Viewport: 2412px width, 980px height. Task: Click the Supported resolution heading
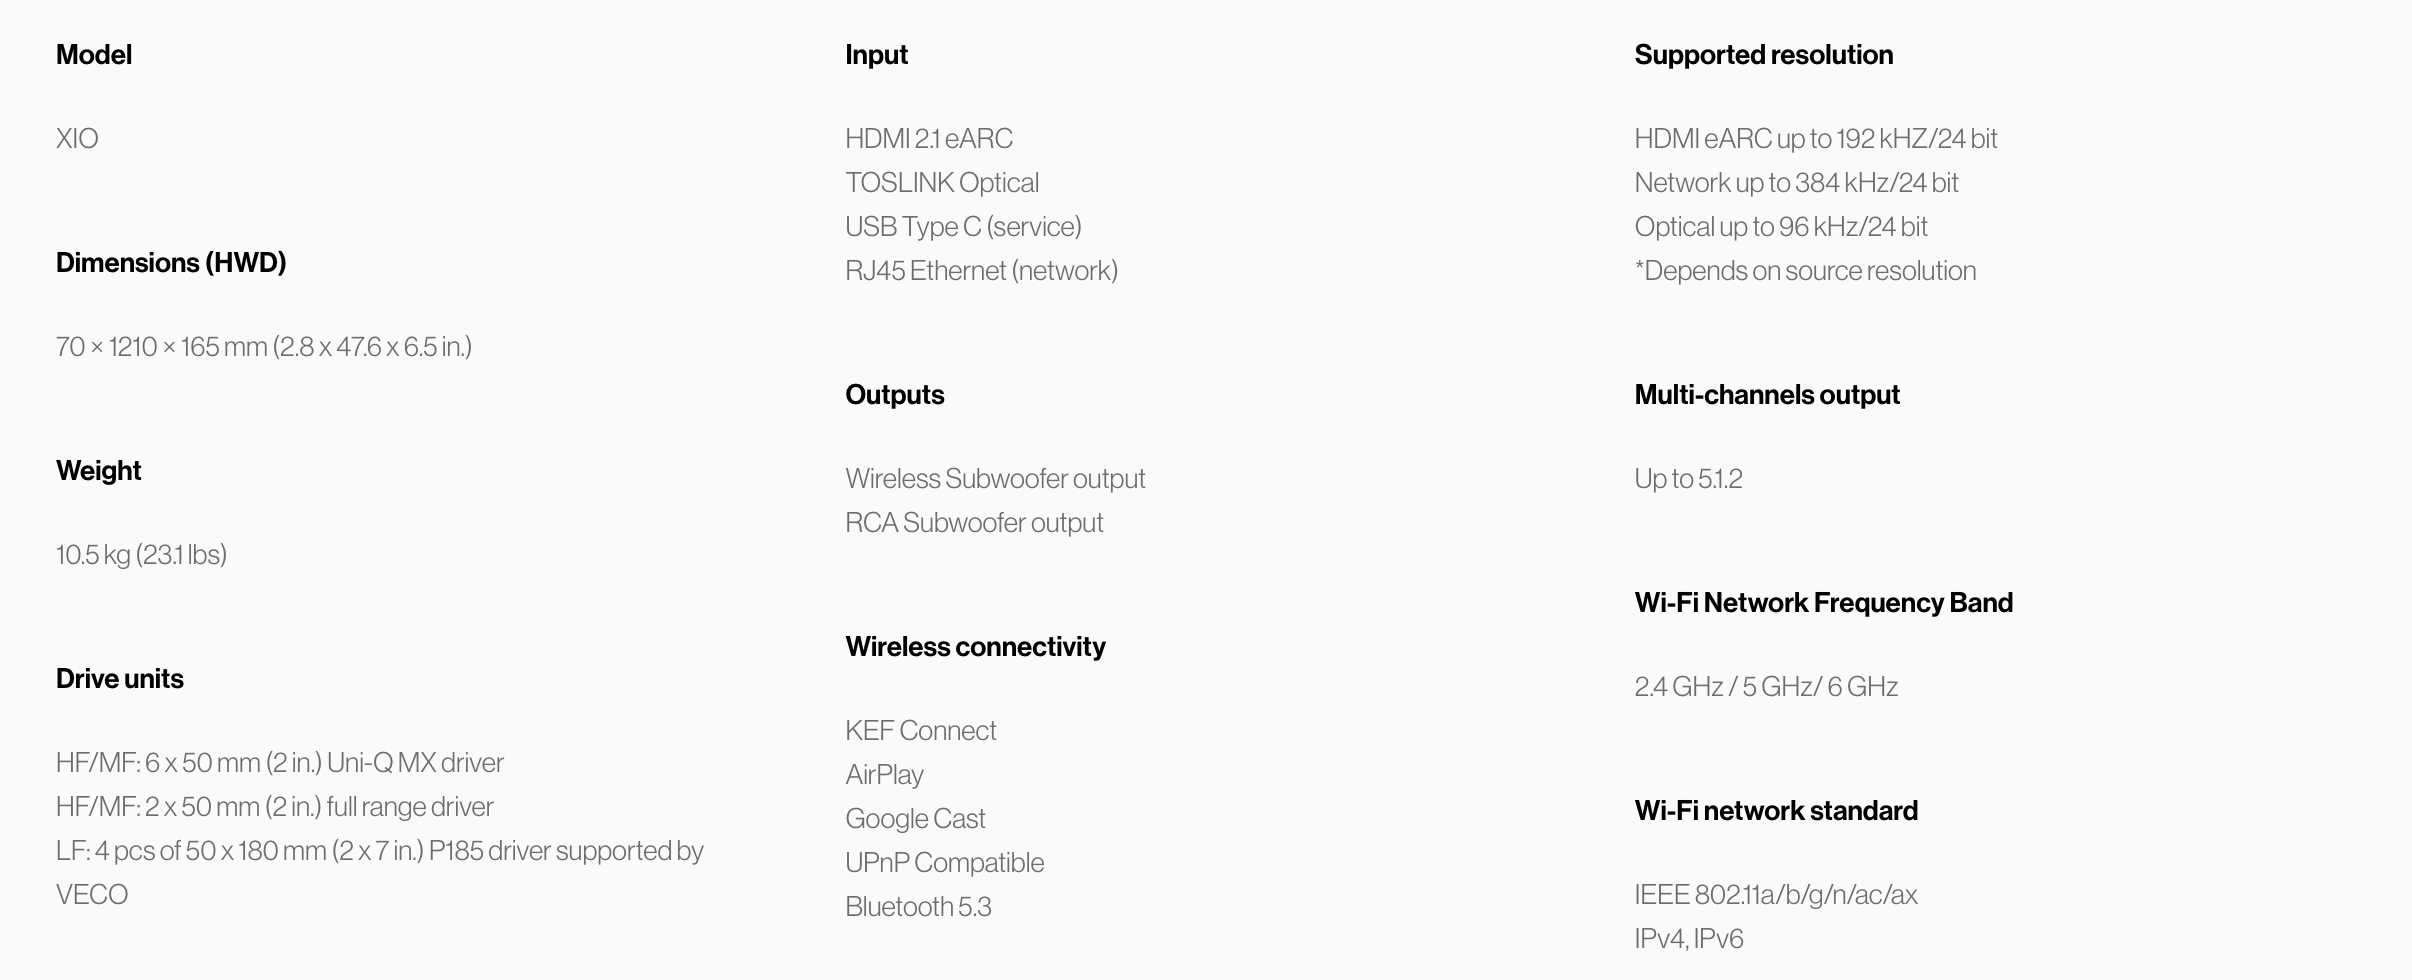[x=1764, y=55]
